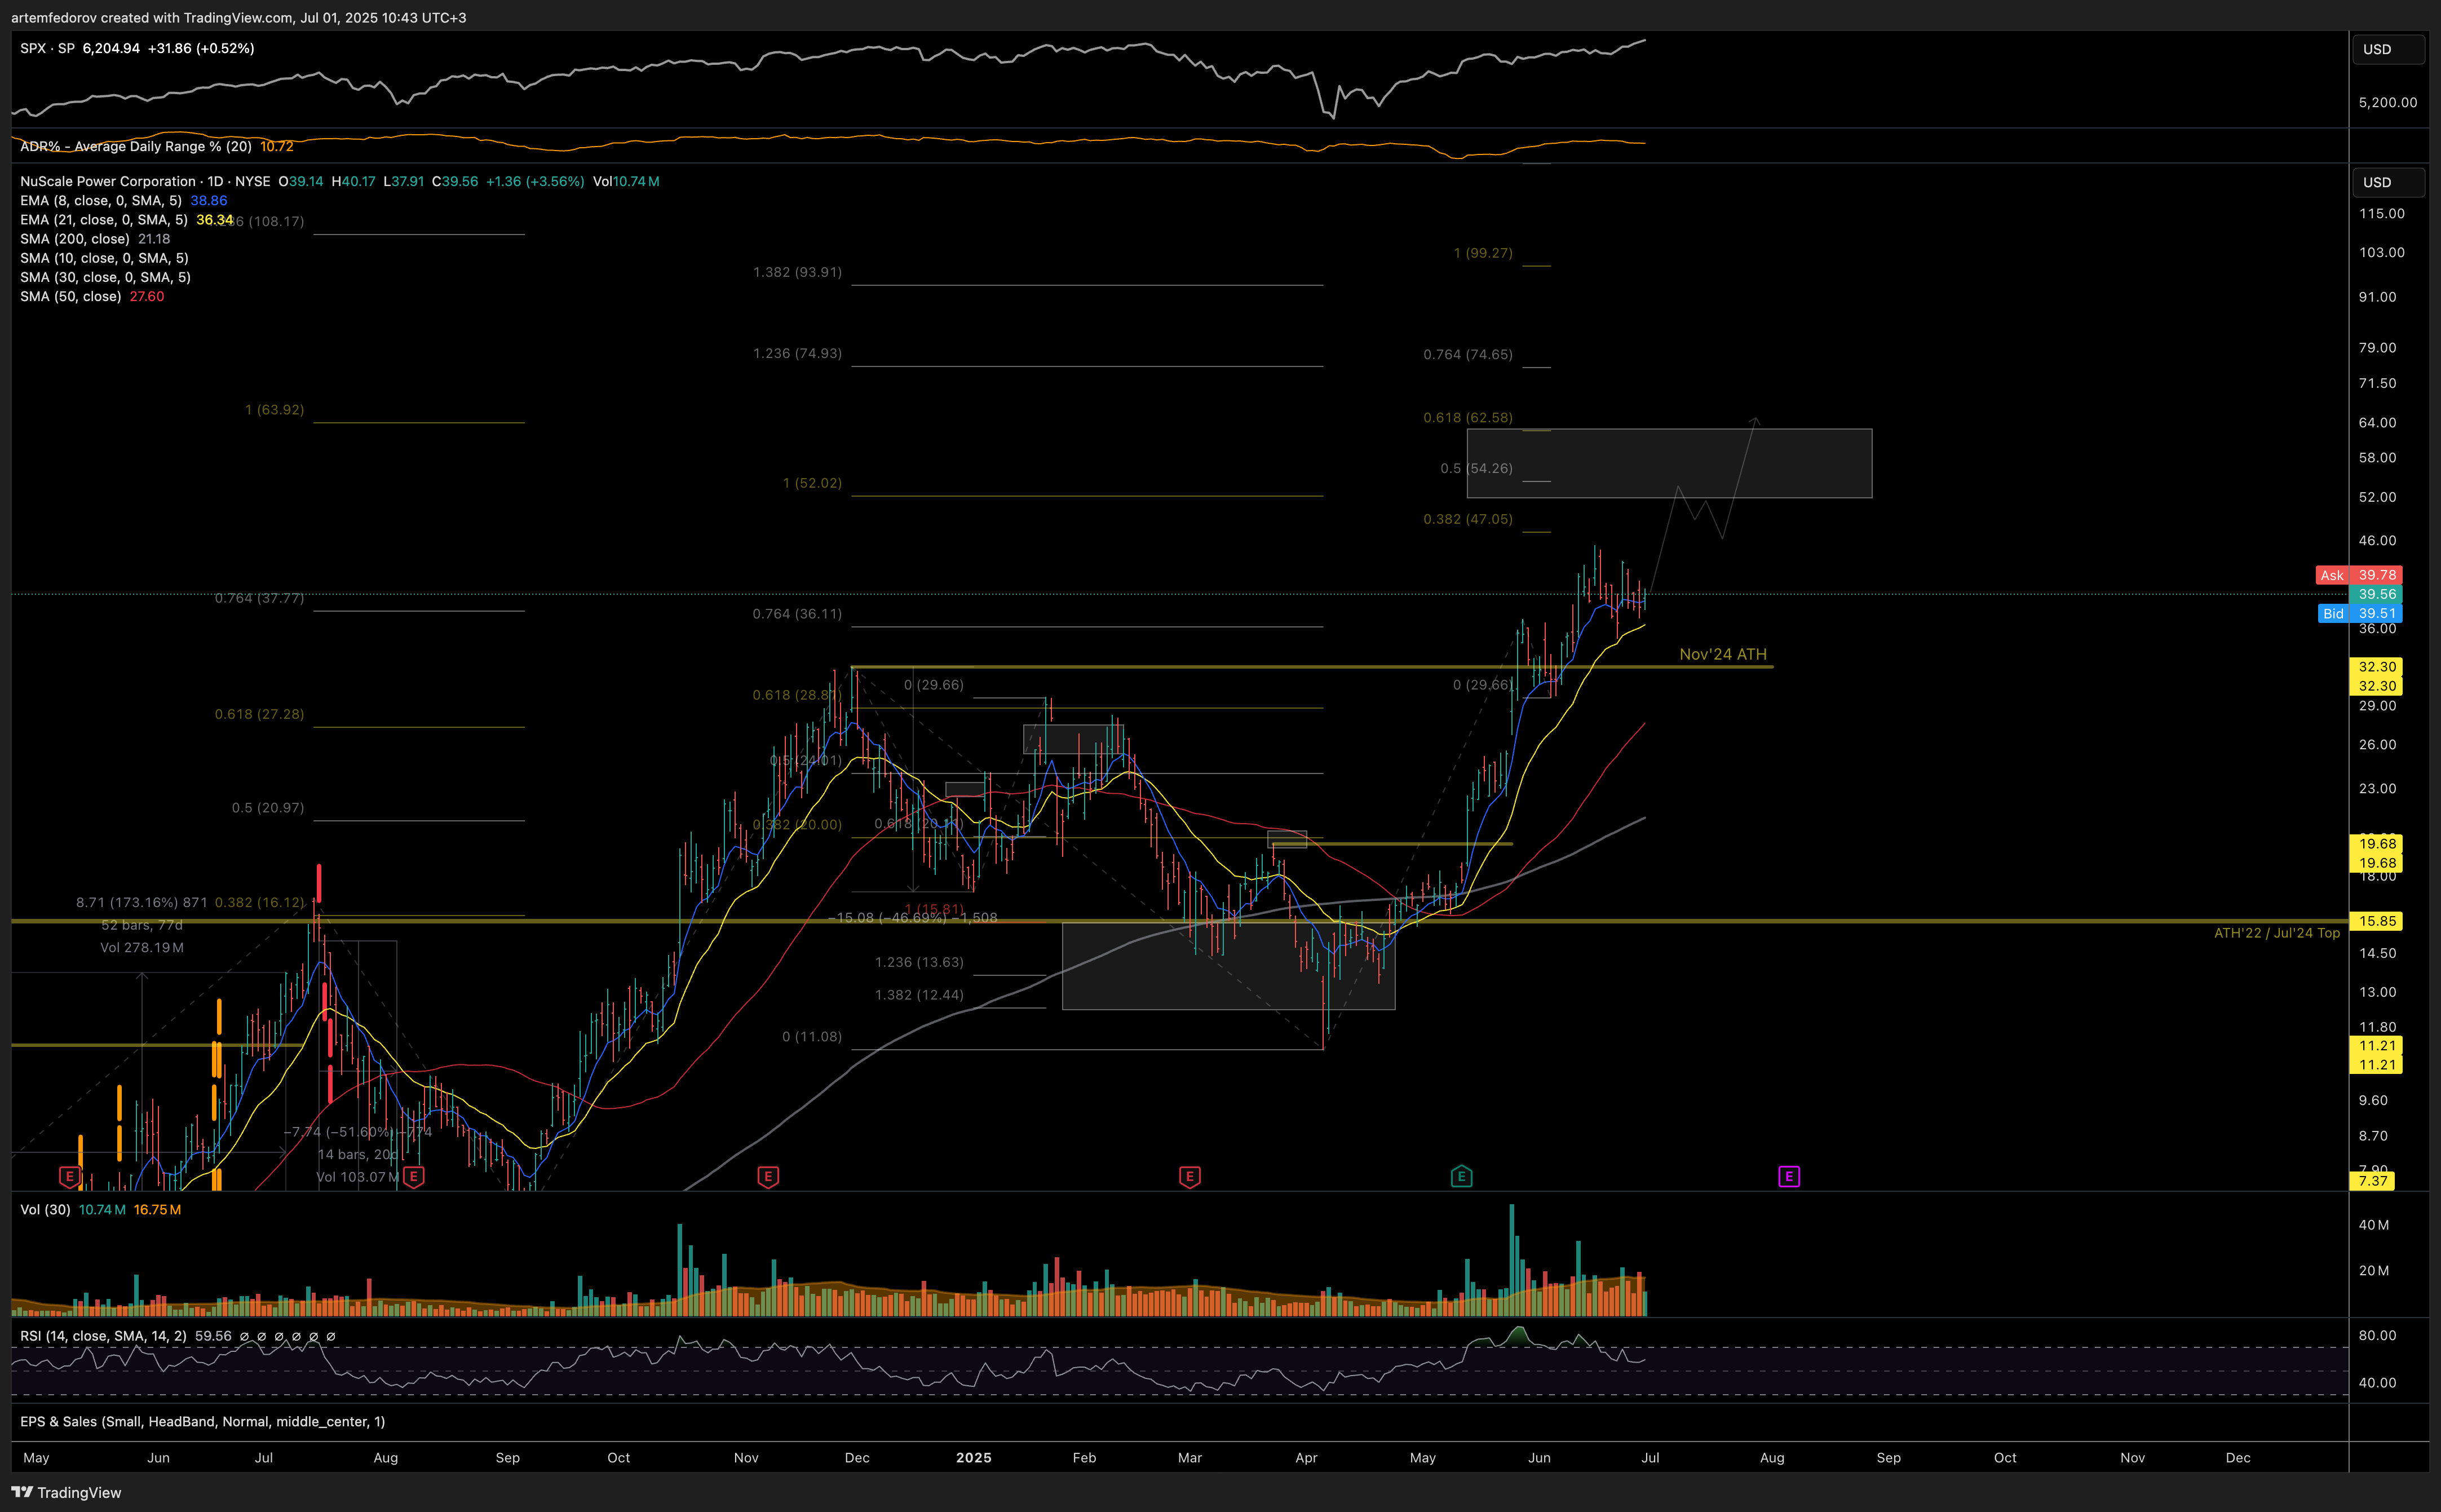
Task: Click the 1.382 (12.44) Fibonacci label
Action: pos(919,994)
